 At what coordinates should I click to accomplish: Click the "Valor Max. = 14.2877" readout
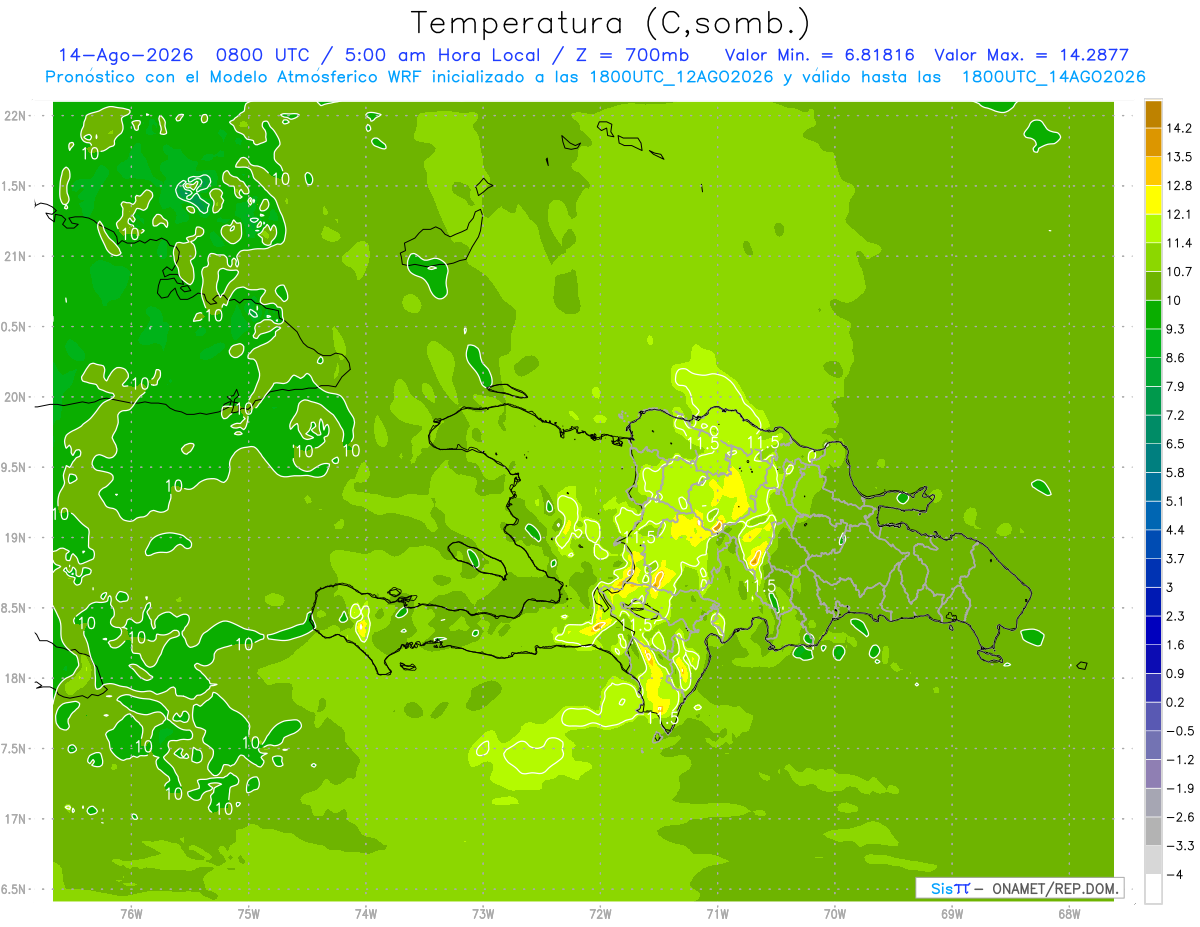click(1031, 55)
